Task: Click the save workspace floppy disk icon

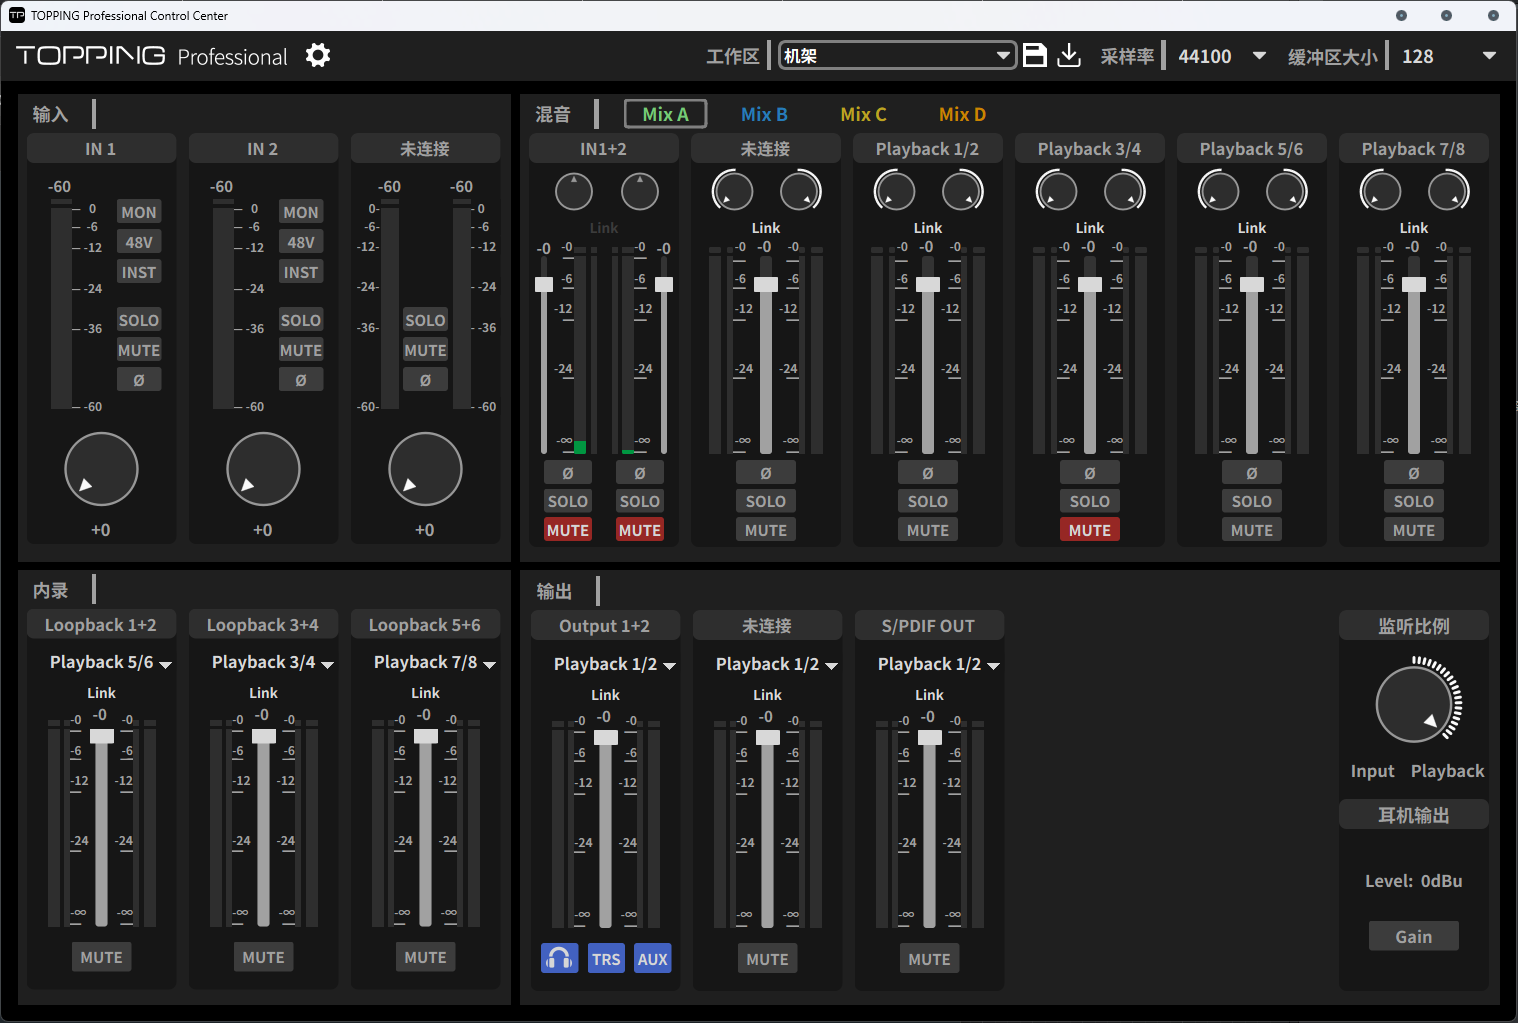Action: coord(1035,56)
